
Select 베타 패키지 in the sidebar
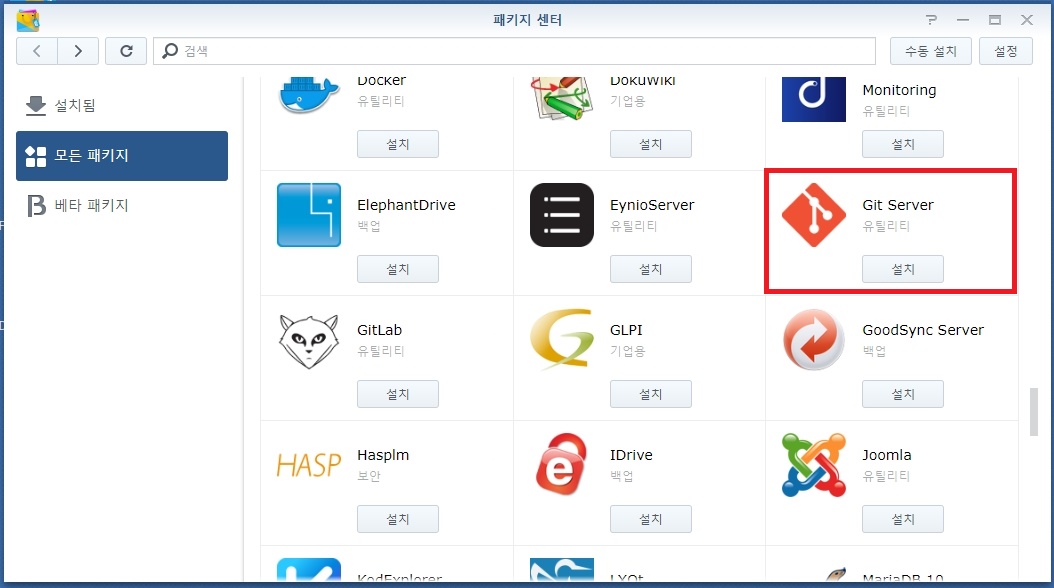click(x=122, y=206)
